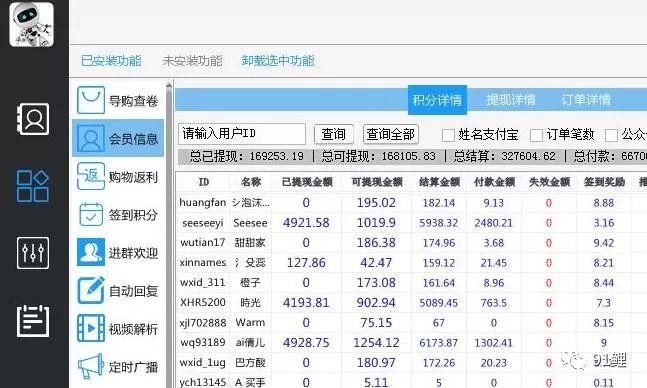Select the 会员信息 member icon
This screenshot has width=647, height=388.
[91, 138]
